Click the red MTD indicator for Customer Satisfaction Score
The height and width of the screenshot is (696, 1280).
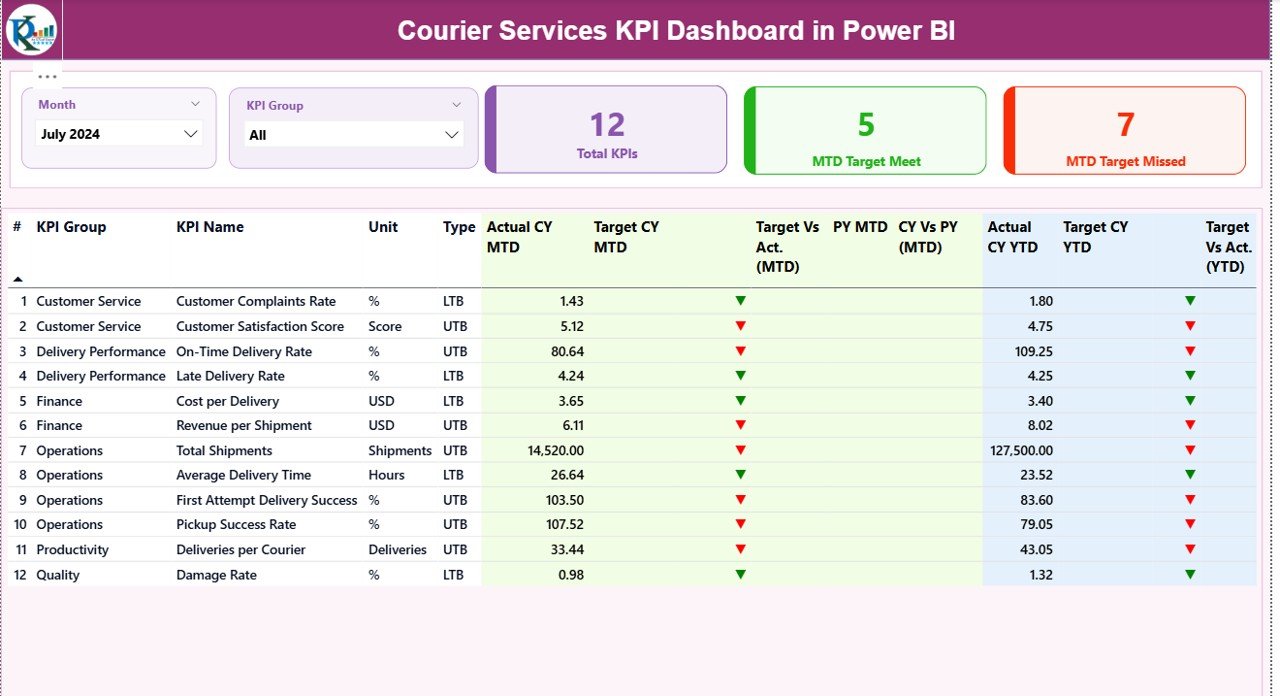click(740, 326)
